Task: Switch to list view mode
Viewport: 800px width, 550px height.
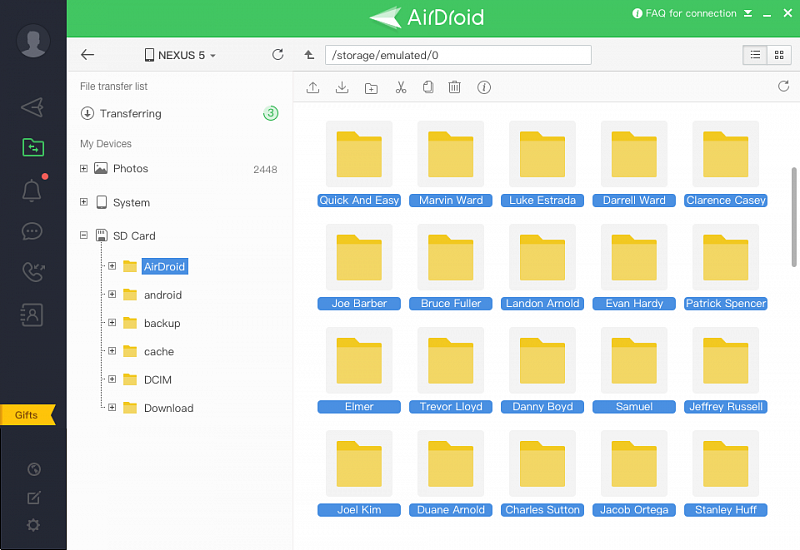Action: tap(755, 55)
